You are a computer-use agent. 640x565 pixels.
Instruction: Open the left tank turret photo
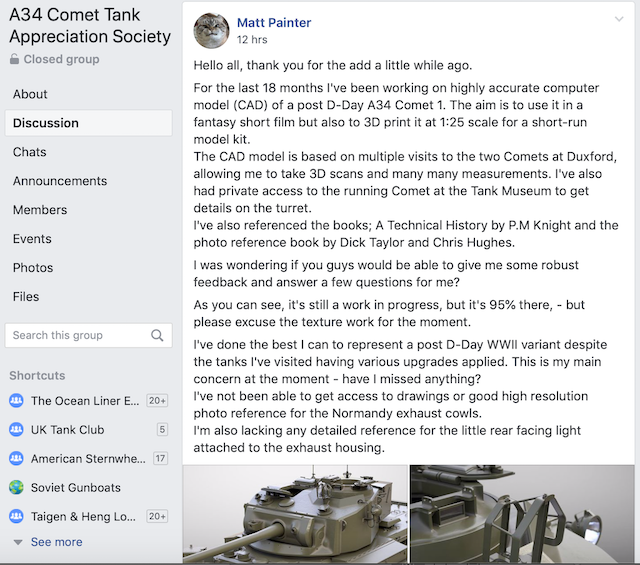coord(294,514)
